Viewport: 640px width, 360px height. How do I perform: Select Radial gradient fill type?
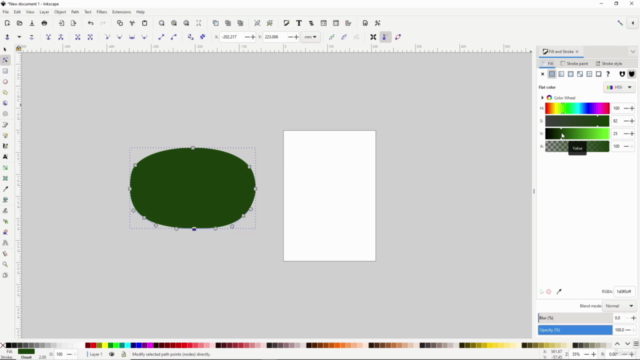(x=571, y=74)
